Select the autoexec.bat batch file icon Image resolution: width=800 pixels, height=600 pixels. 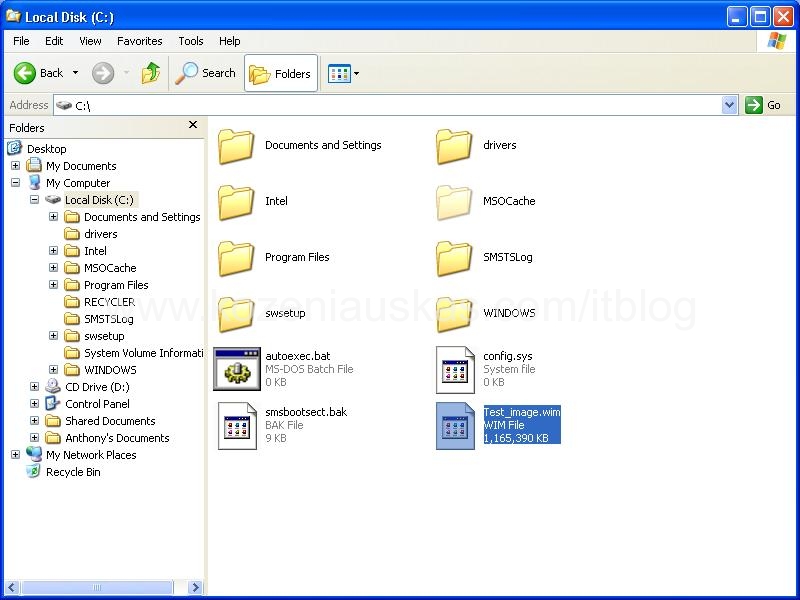point(237,369)
